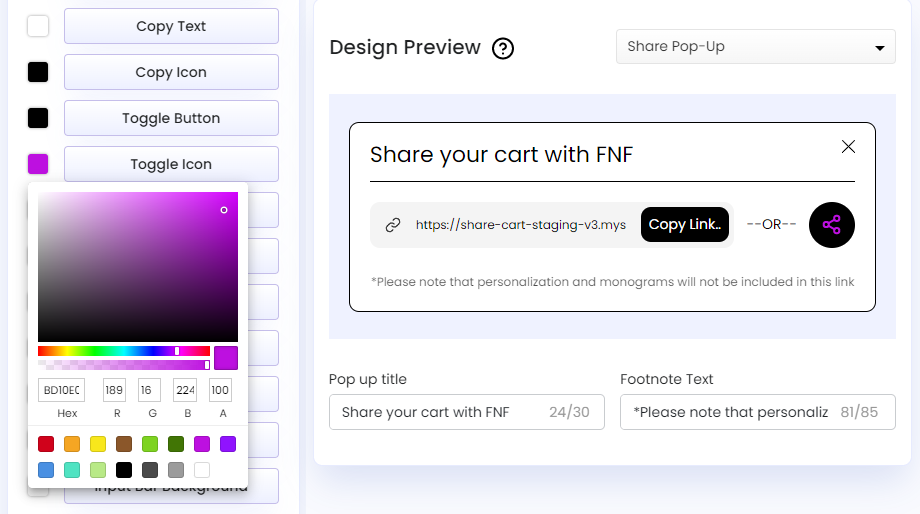Click the Design Preview help question mark
This screenshot has height=514, width=920.
click(503, 48)
